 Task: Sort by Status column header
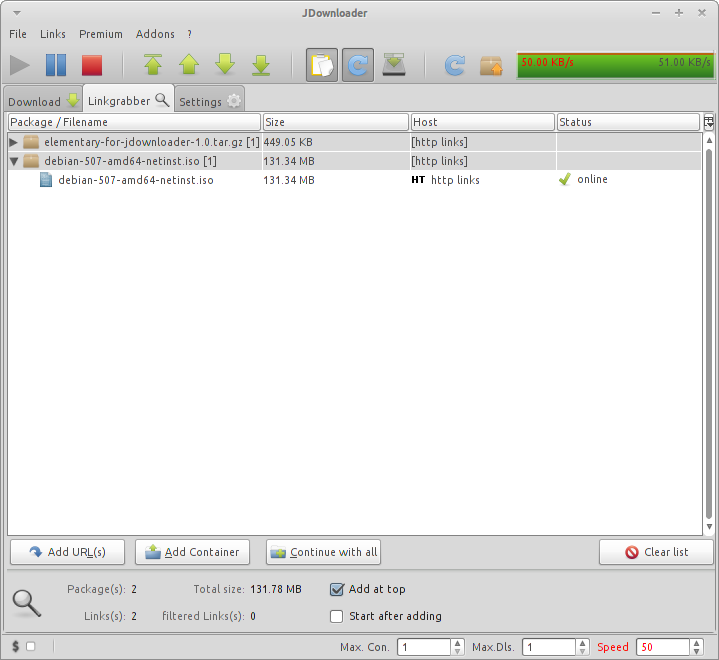click(628, 122)
